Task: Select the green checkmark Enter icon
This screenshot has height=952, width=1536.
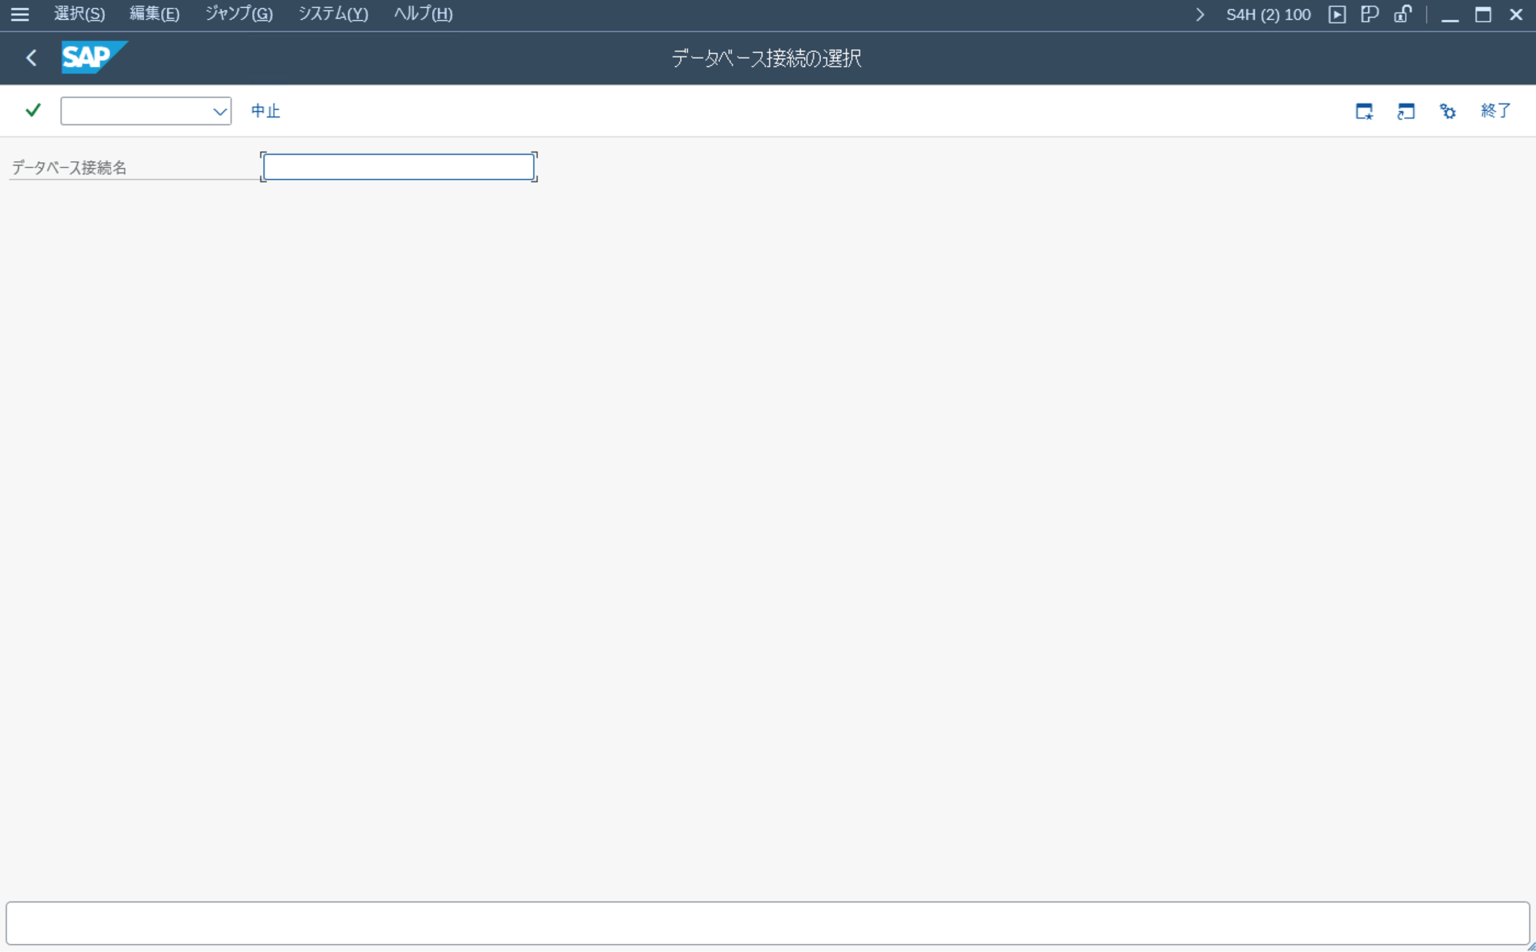Action: tap(32, 110)
